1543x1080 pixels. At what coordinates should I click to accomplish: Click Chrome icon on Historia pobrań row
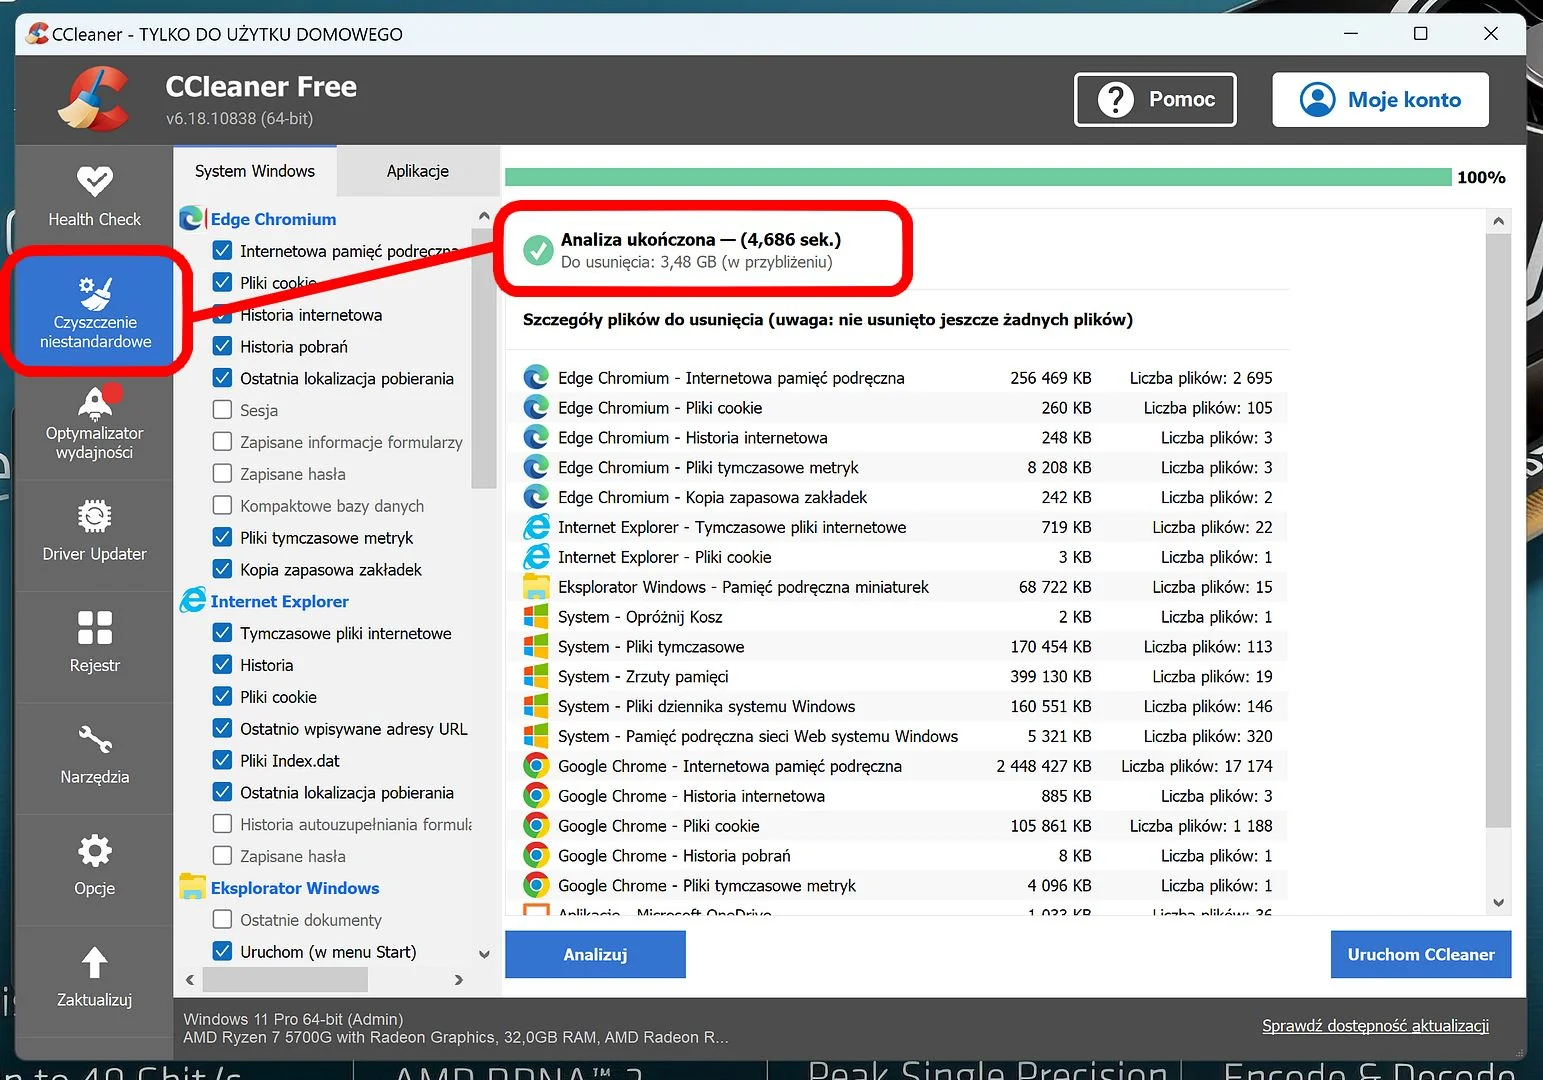tap(536, 856)
